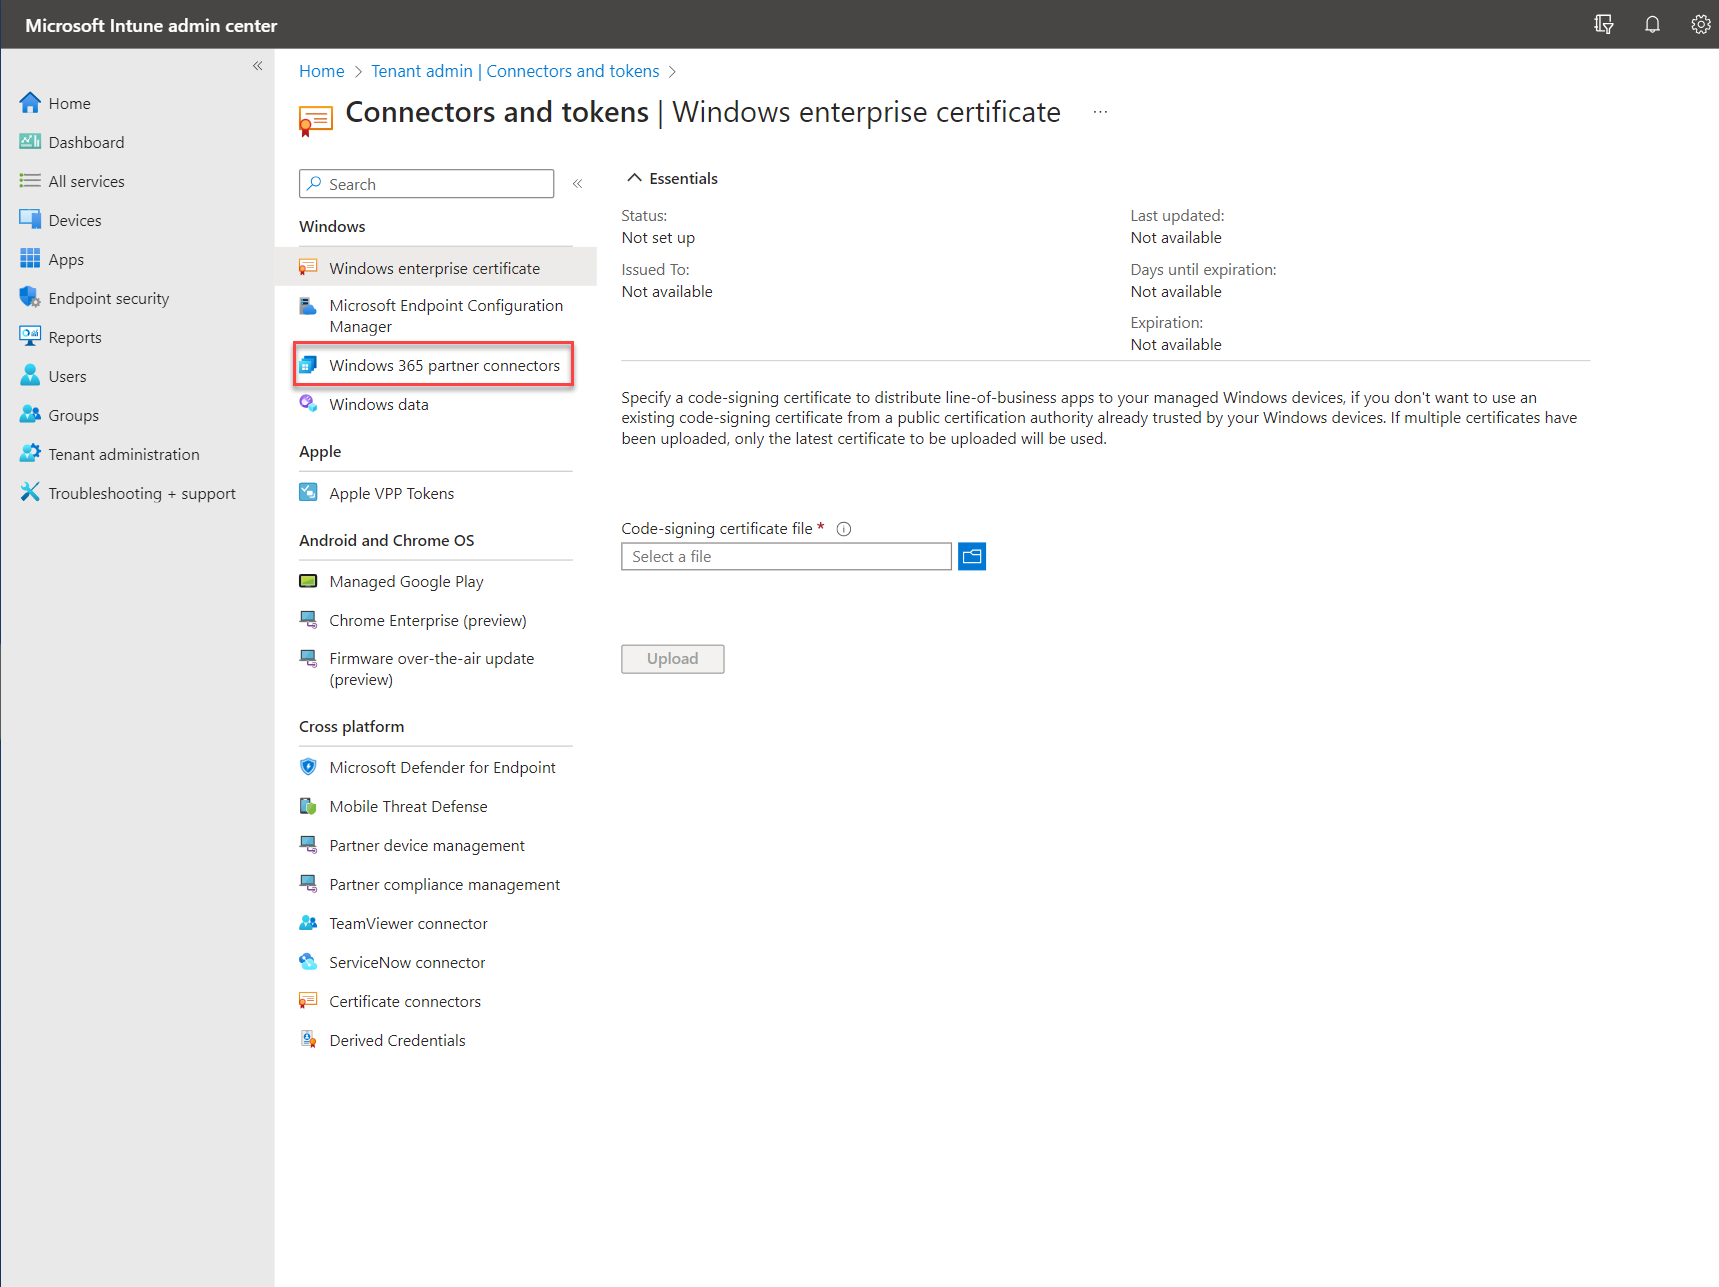Click the Devices monitor icon
1719x1287 pixels.
pyautogui.click(x=30, y=220)
